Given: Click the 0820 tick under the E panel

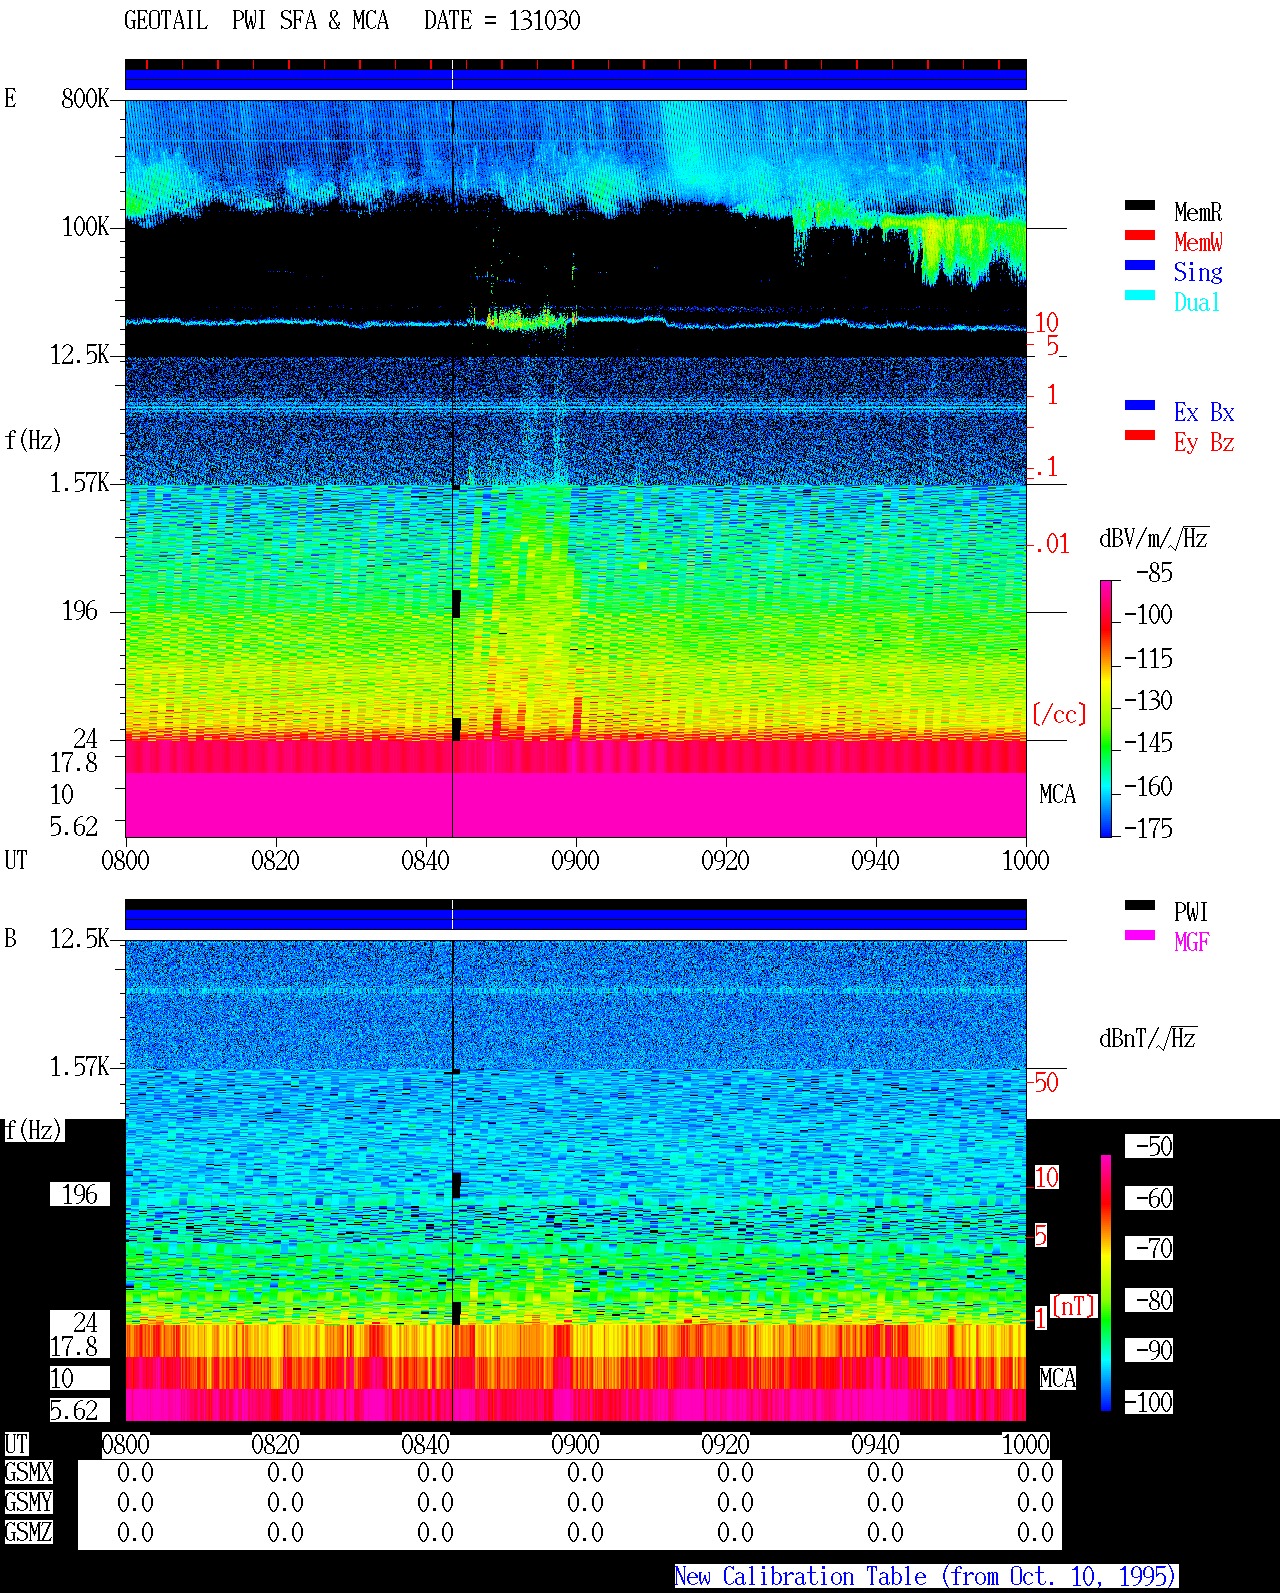Looking at the screenshot, I should pyautogui.click(x=275, y=860).
